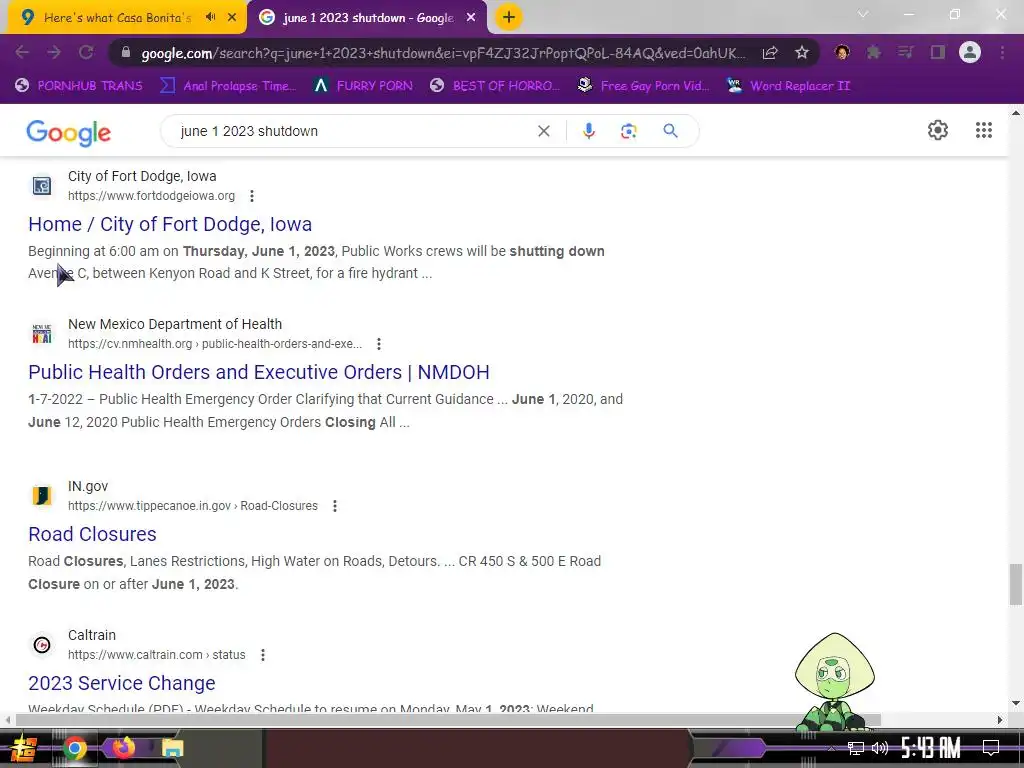Open Chrome three-dot main menu
The height and width of the screenshot is (768, 1024).
1002,52
